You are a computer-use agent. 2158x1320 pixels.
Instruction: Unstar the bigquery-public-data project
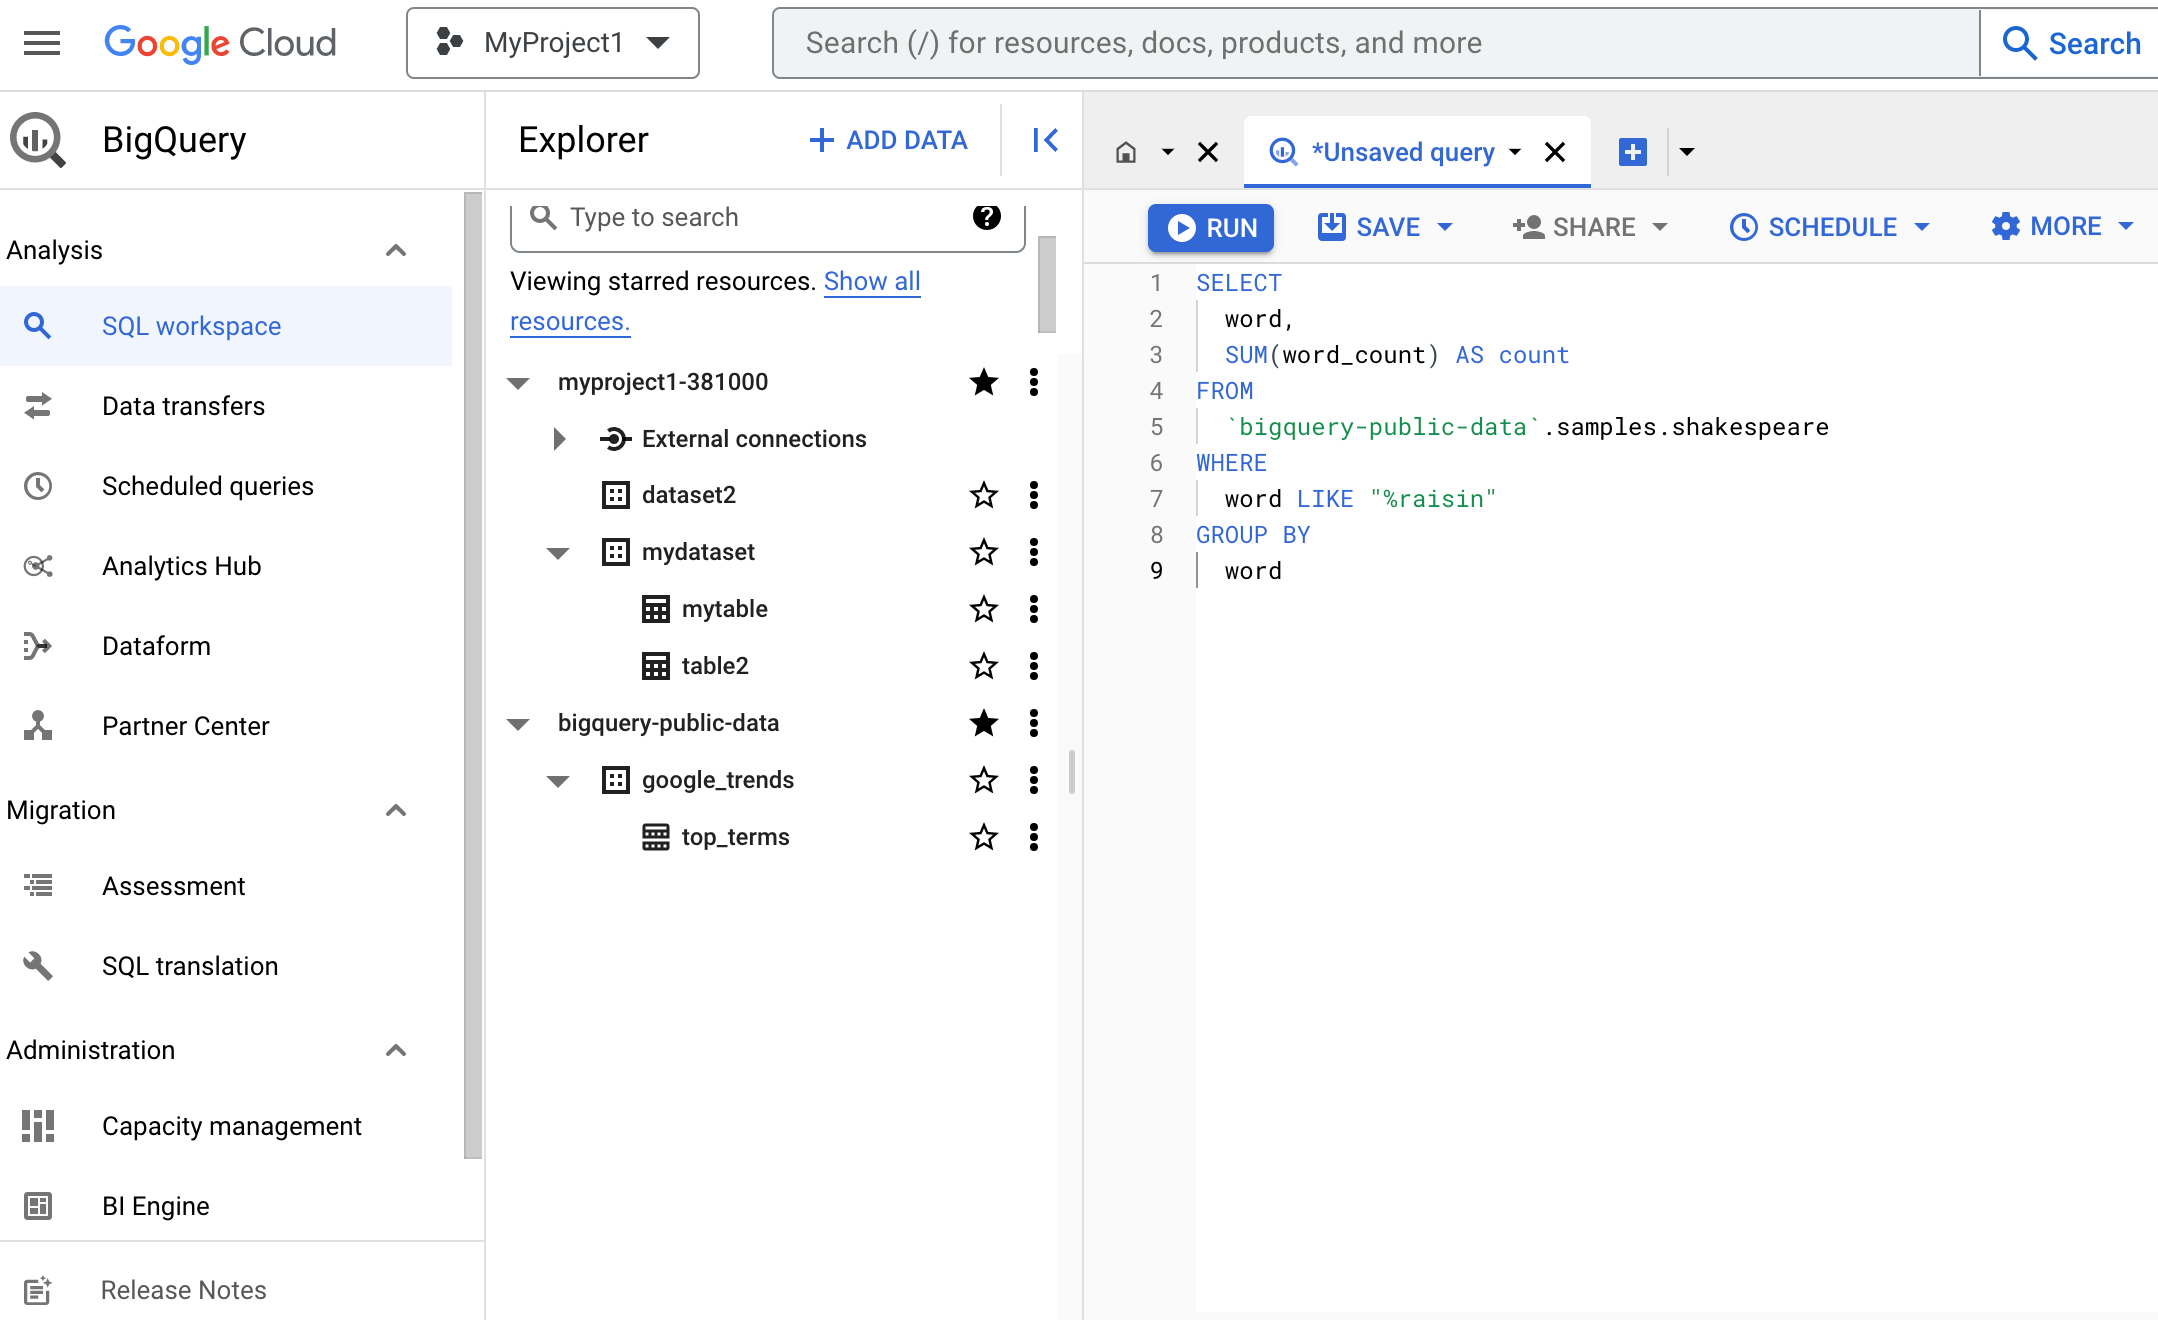pyautogui.click(x=984, y=723)
